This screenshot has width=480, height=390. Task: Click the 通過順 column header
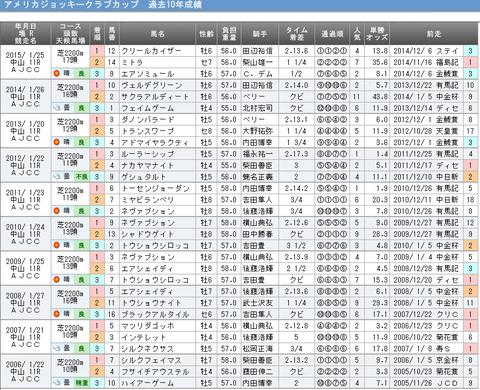332,34
